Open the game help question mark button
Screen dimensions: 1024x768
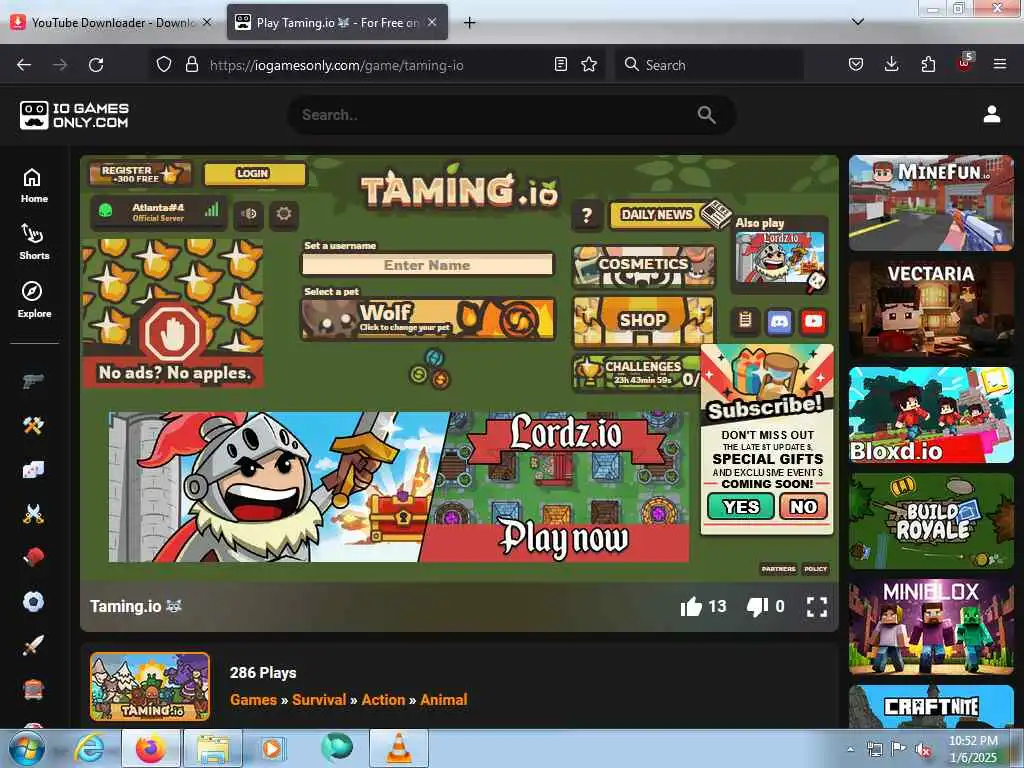586,215
